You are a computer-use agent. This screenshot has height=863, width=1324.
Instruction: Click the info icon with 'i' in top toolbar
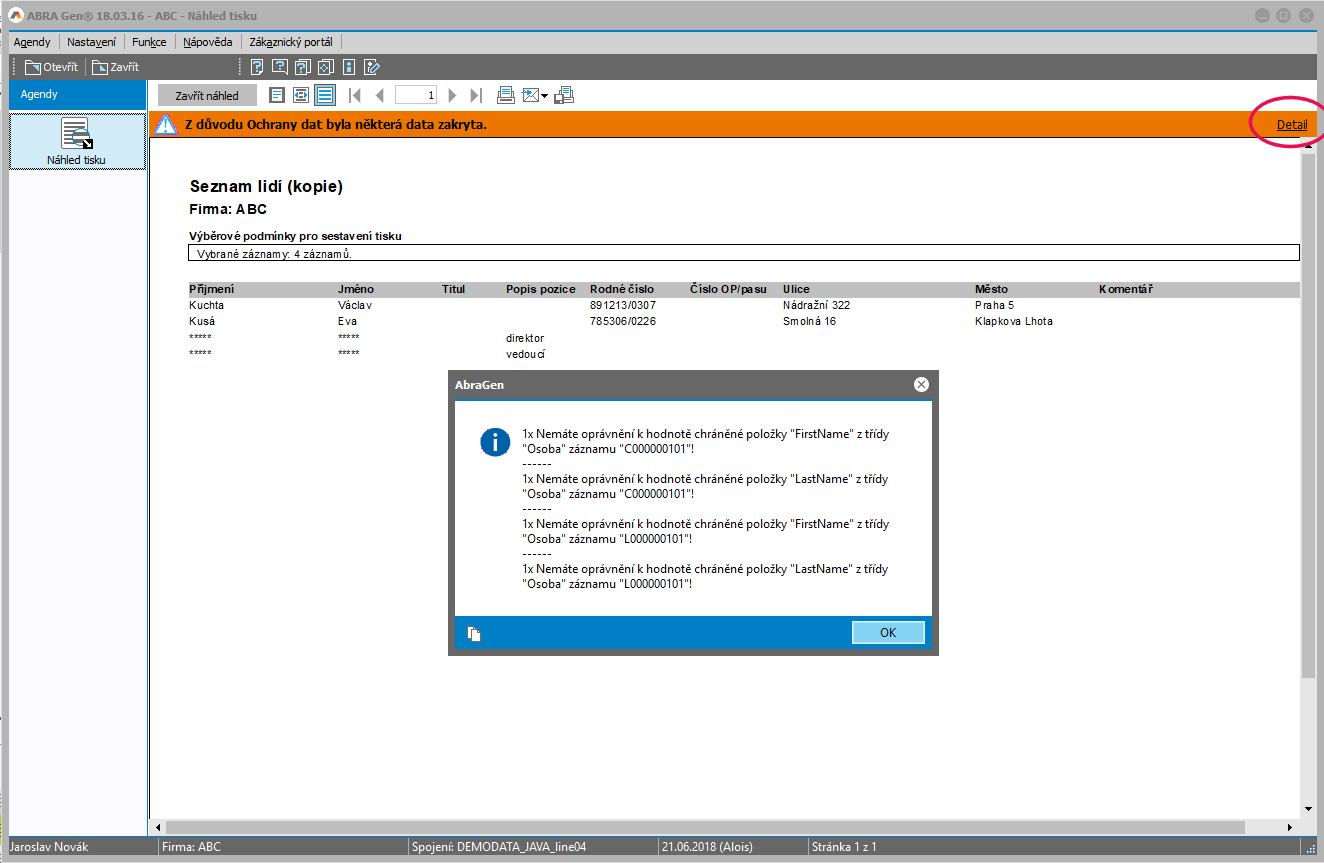(x=348, y=67)
